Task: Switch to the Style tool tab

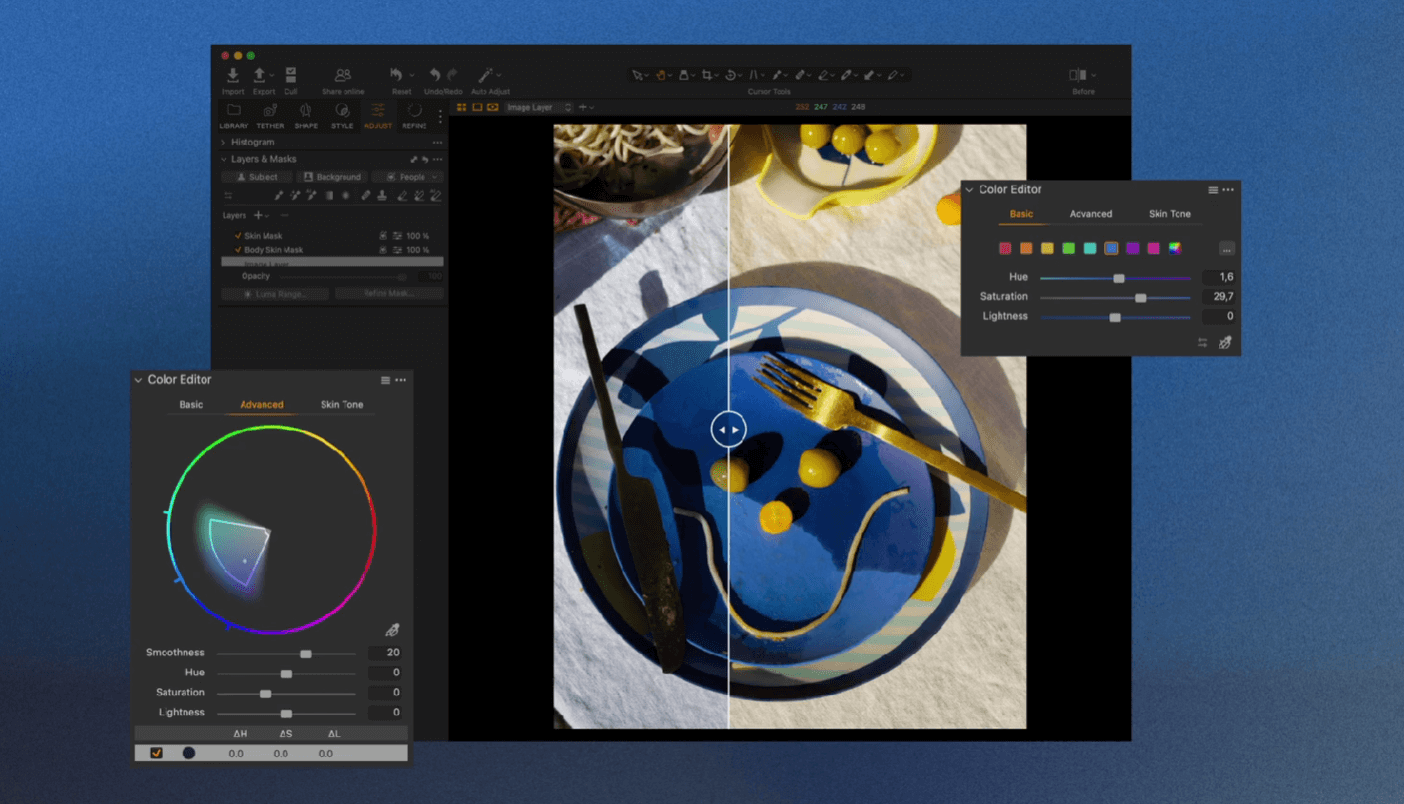Action: (x=342, y=116)
